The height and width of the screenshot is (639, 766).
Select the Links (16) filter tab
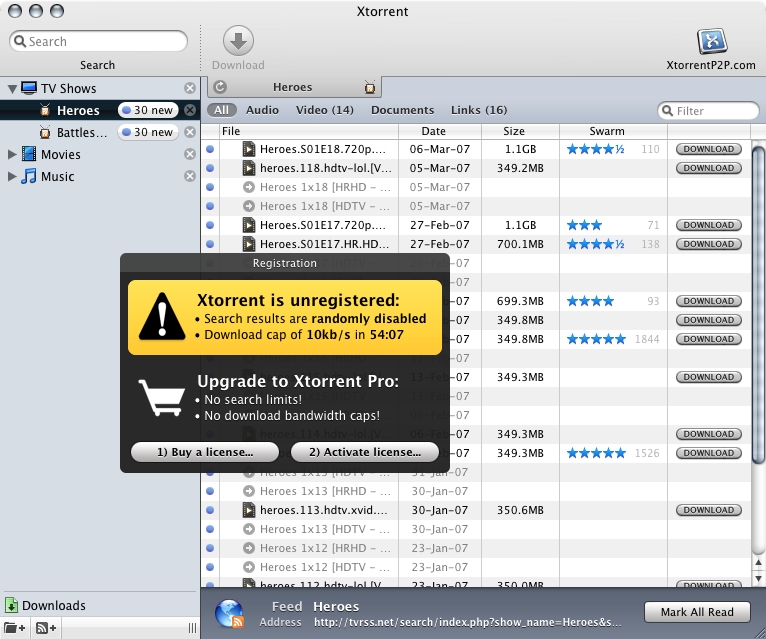click(x=479, y=110)
